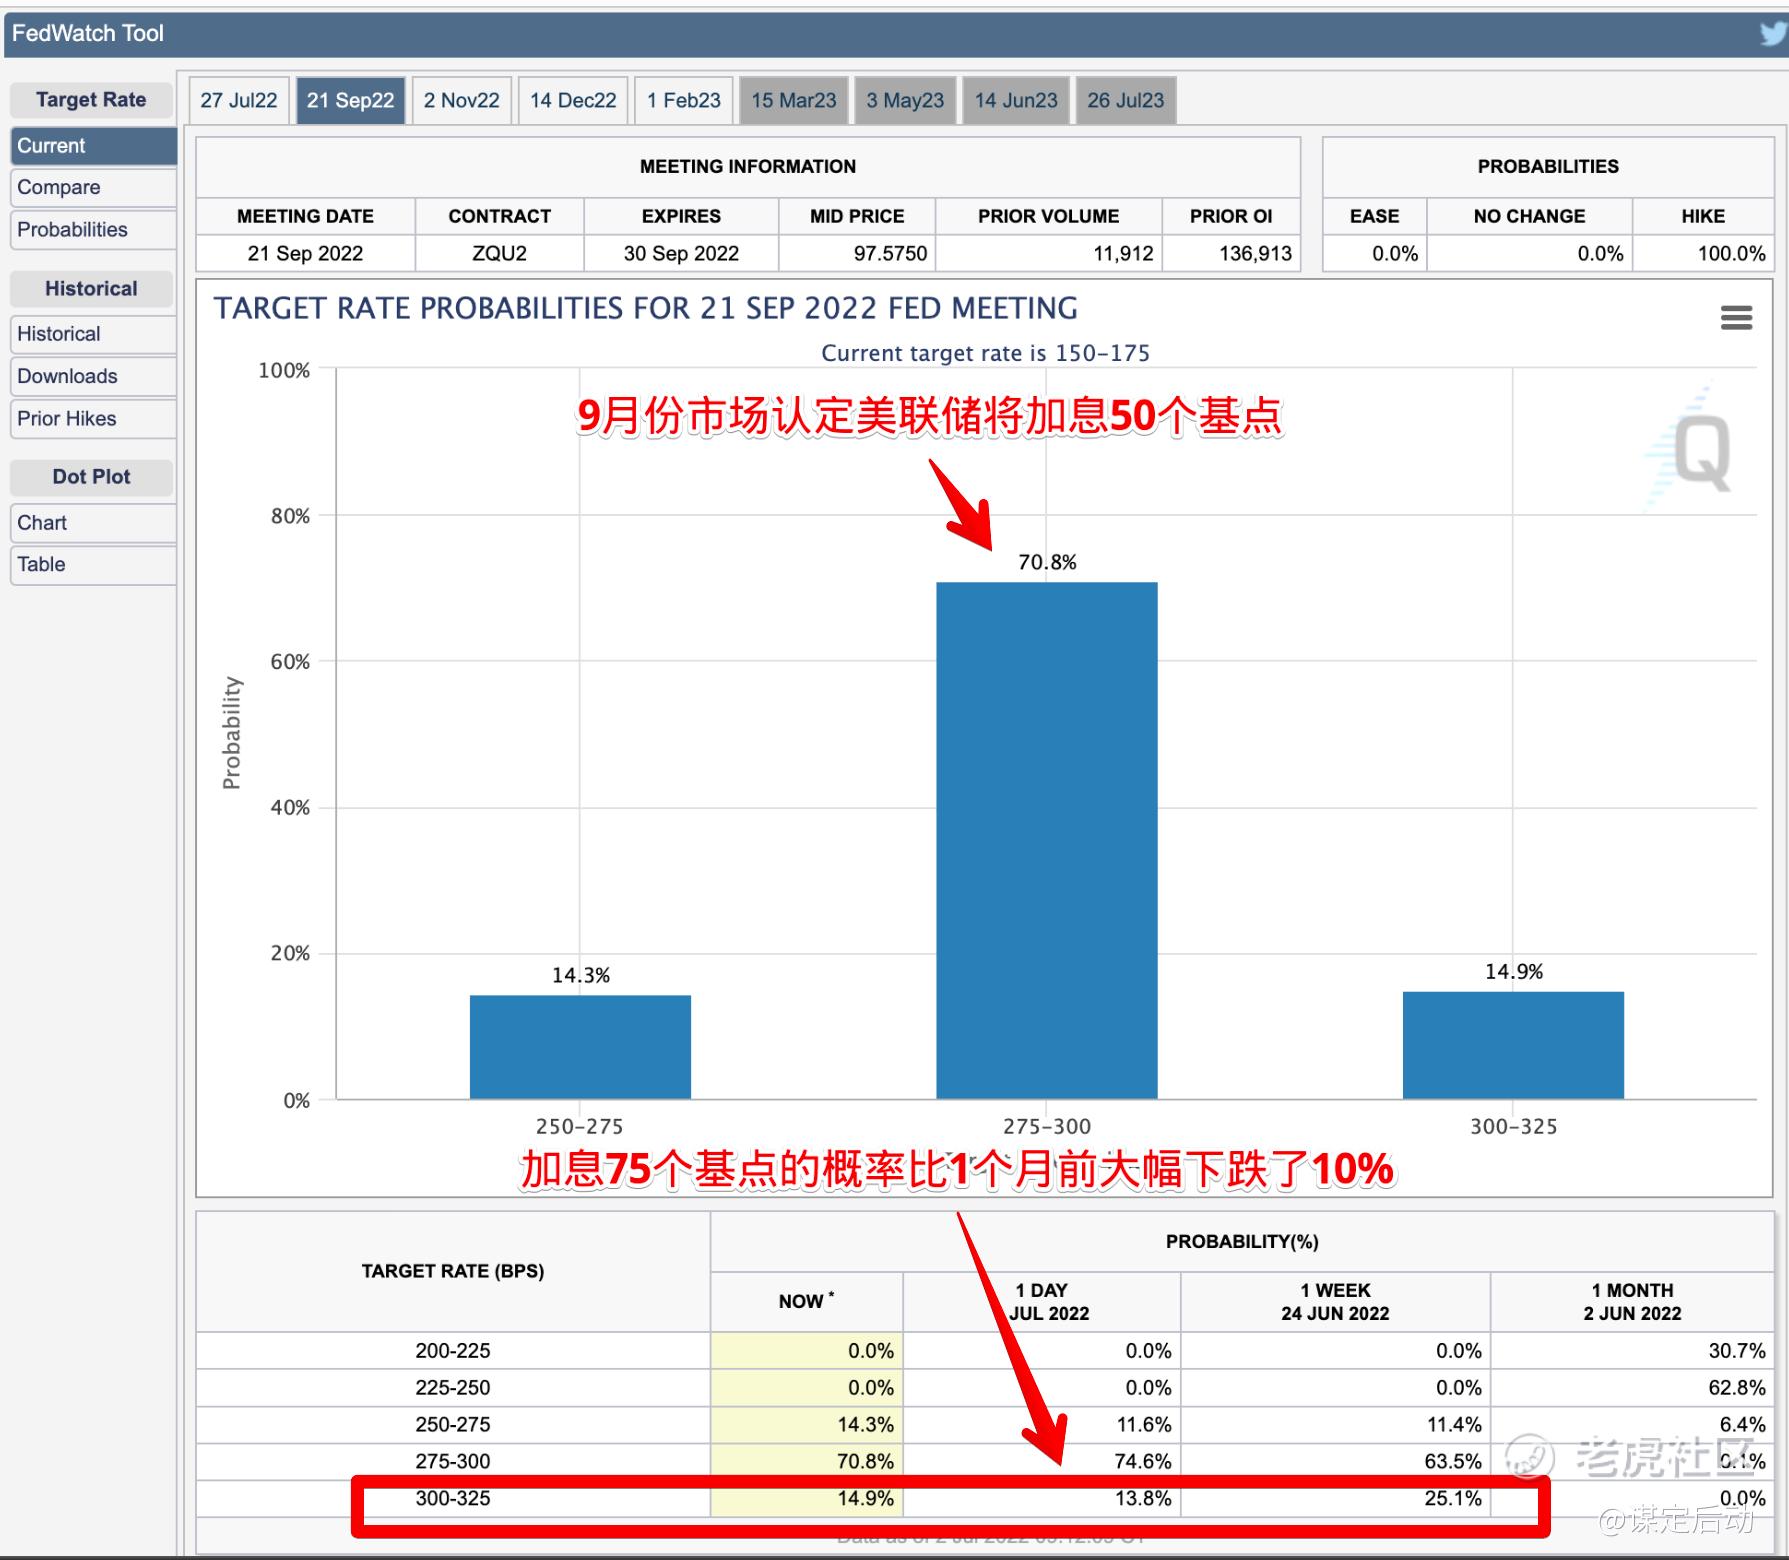Click the 1 WEEK 24 JUN 2022 header

1335,1302
